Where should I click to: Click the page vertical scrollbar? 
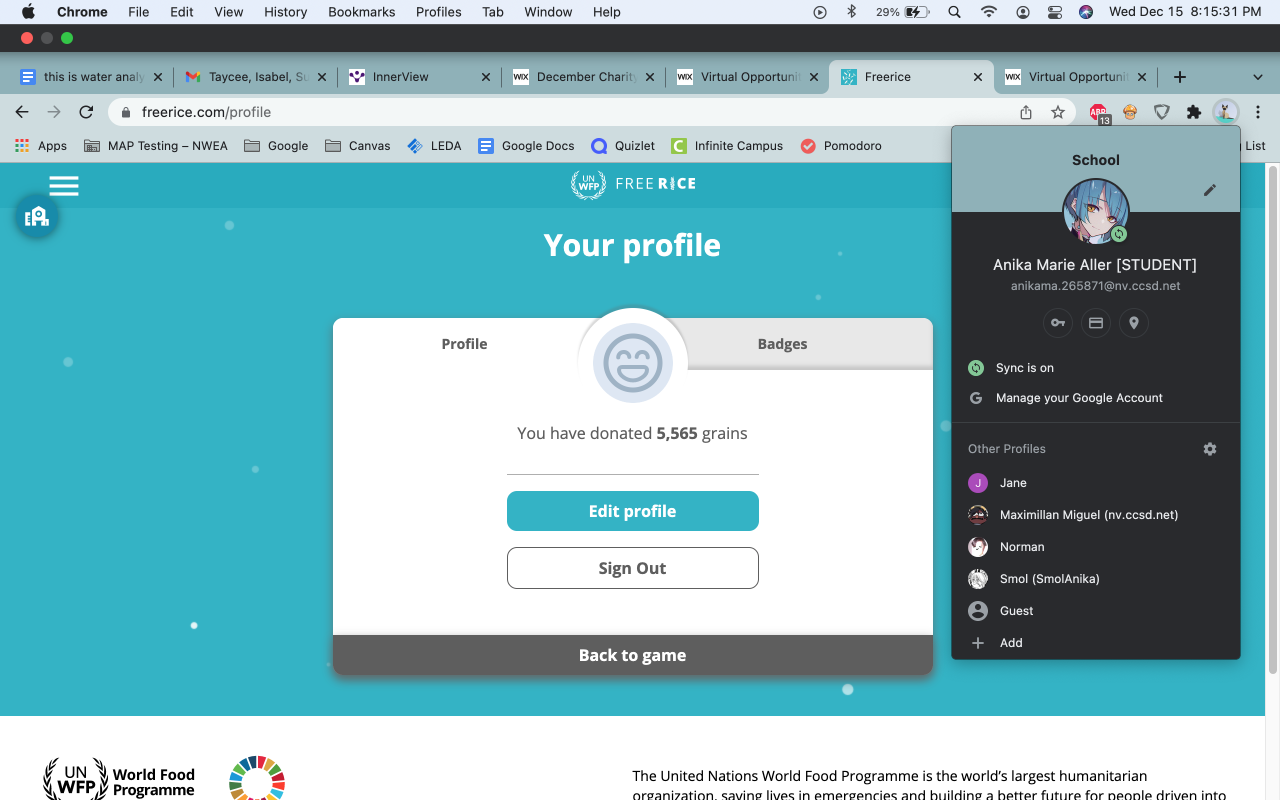[x=1273, y=420]
